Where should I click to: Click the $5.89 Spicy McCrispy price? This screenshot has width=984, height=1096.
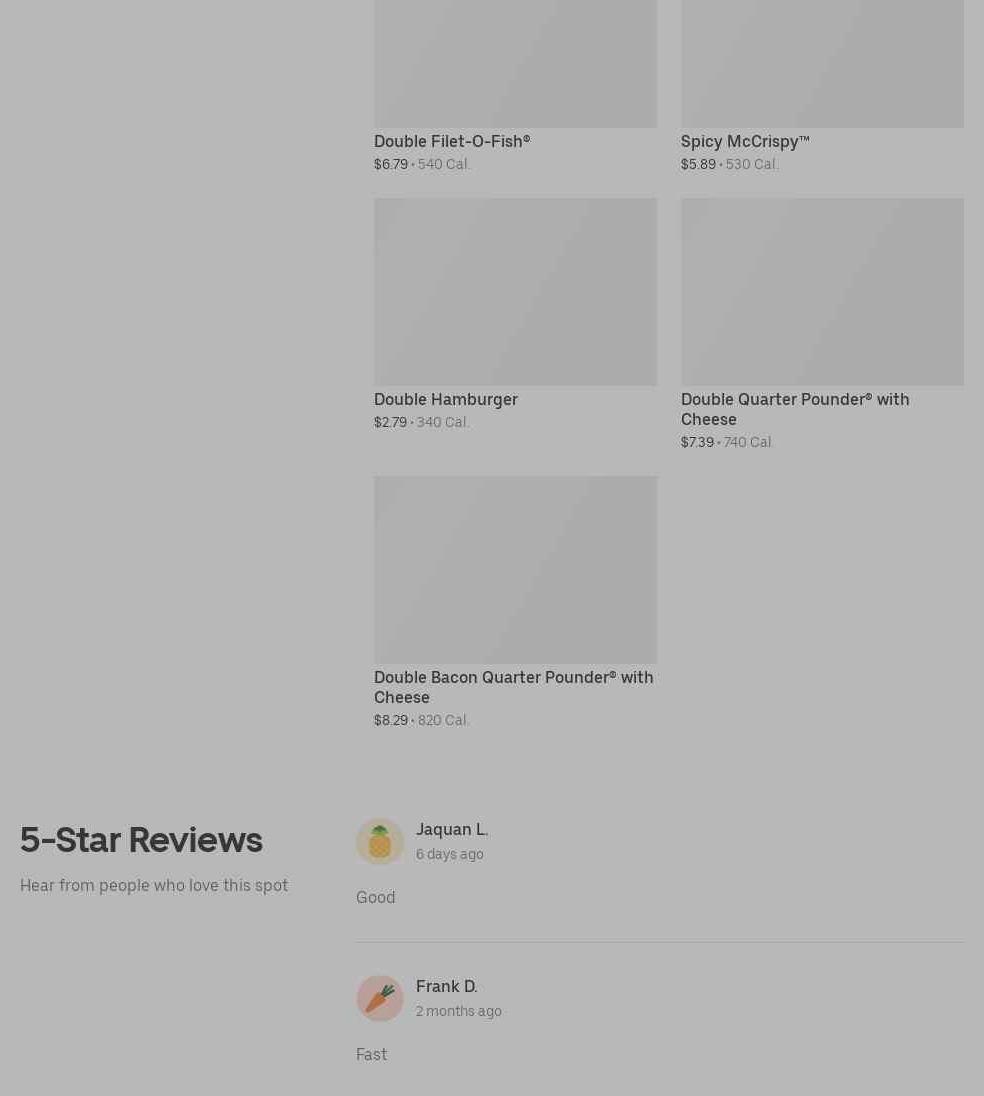click(698, 164)
